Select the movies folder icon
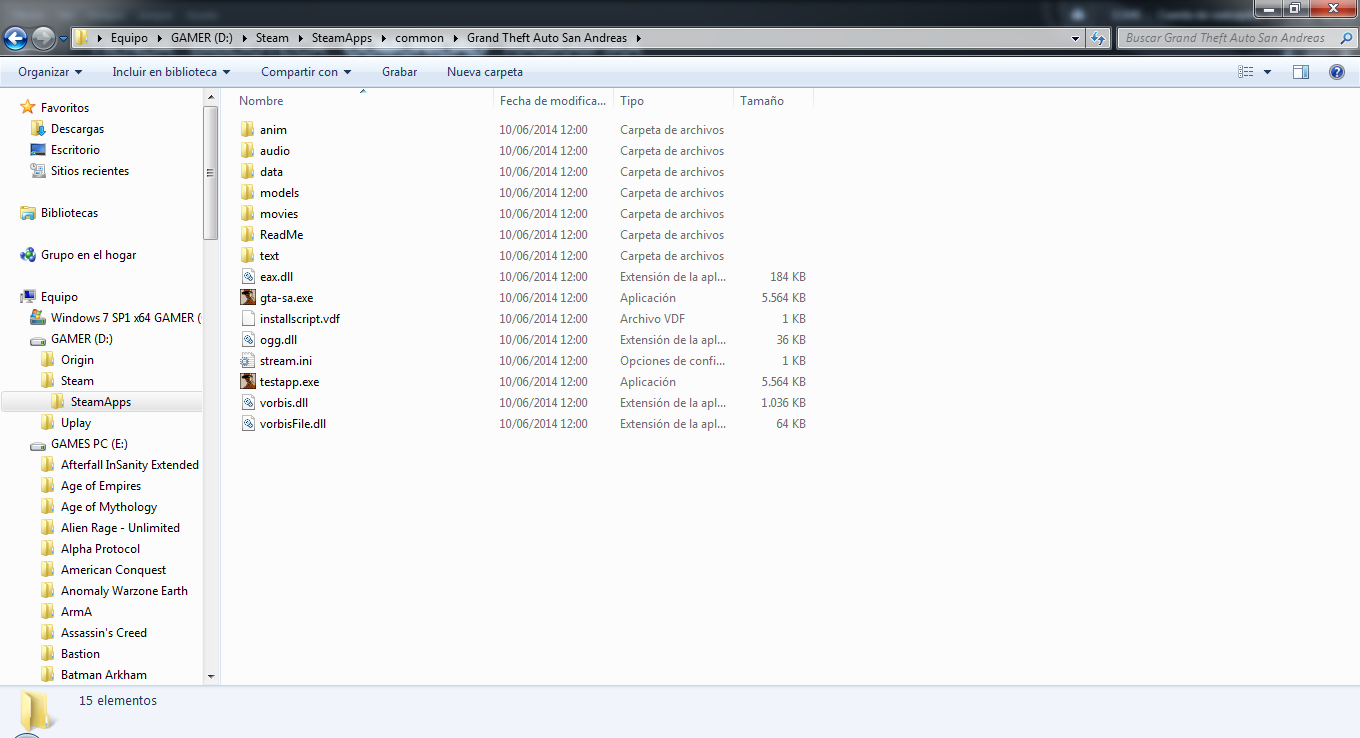The height and width of the screenshot is (738, 1360). coord(248,214)
